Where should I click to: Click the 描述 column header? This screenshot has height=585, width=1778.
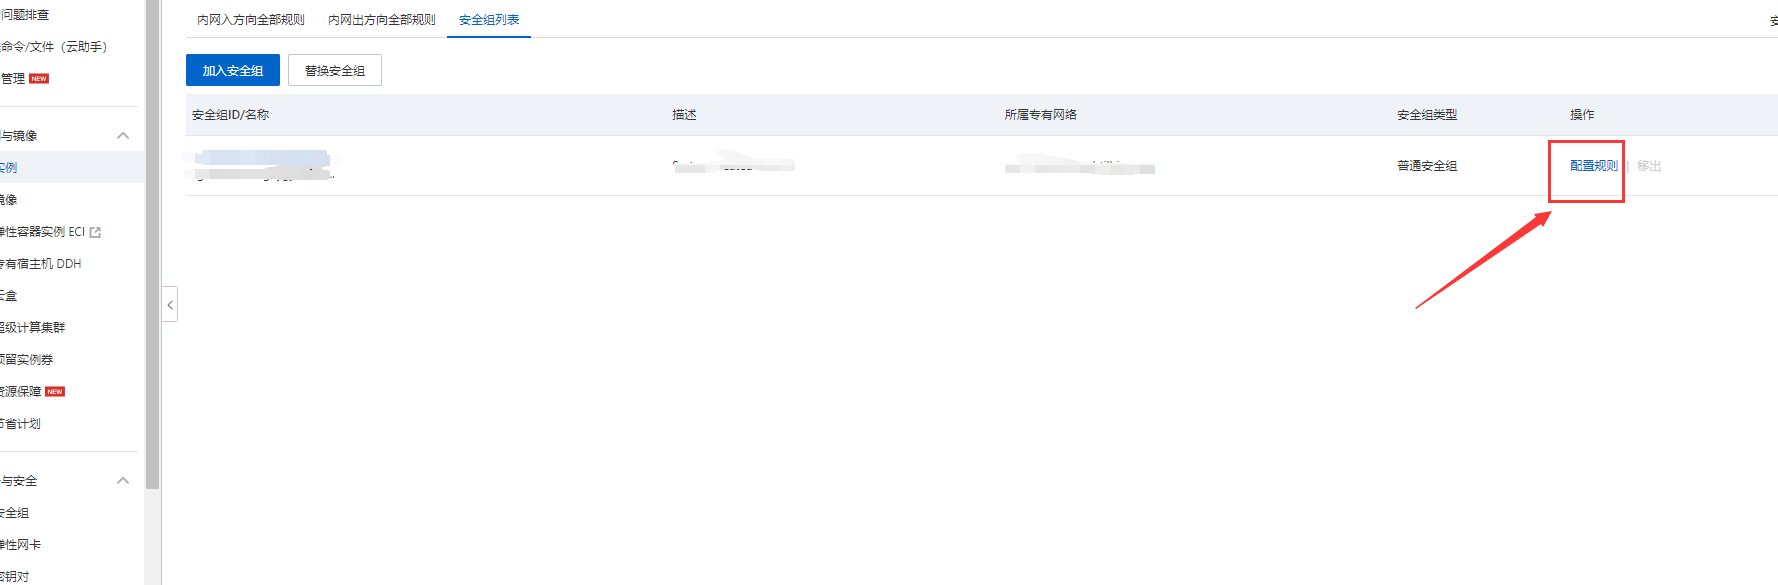[x=684, y=115]
